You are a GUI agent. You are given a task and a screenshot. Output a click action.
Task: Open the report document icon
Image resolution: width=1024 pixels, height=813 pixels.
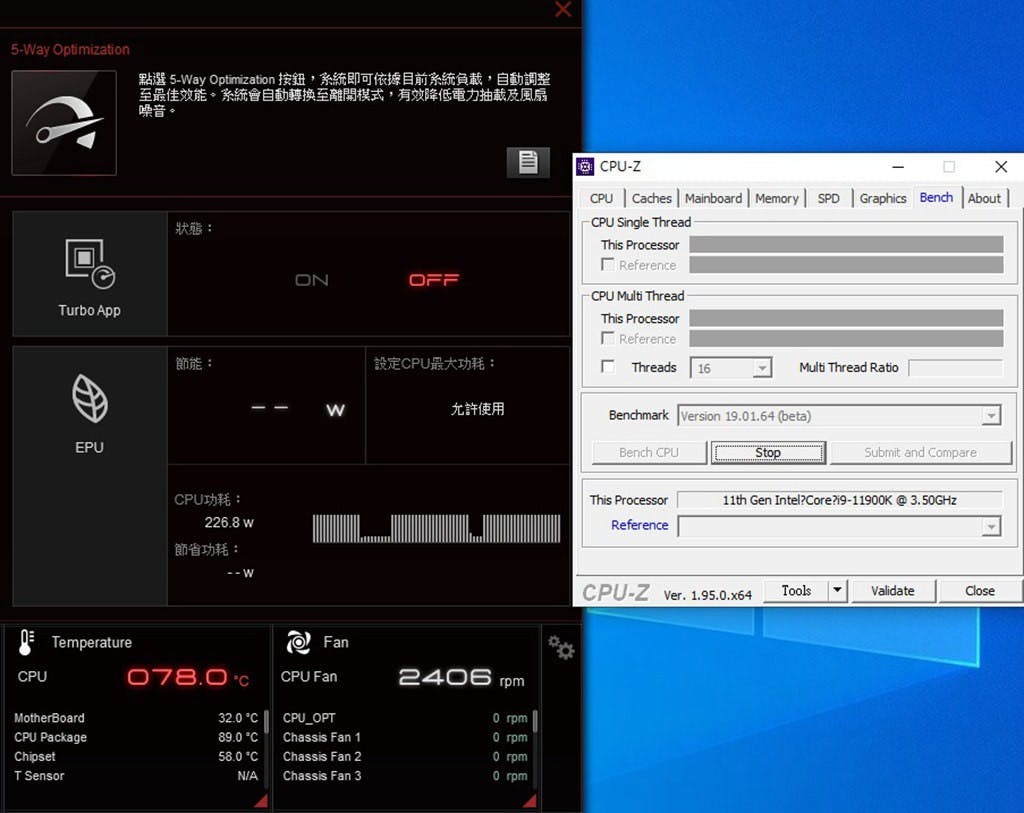(528, 162)
